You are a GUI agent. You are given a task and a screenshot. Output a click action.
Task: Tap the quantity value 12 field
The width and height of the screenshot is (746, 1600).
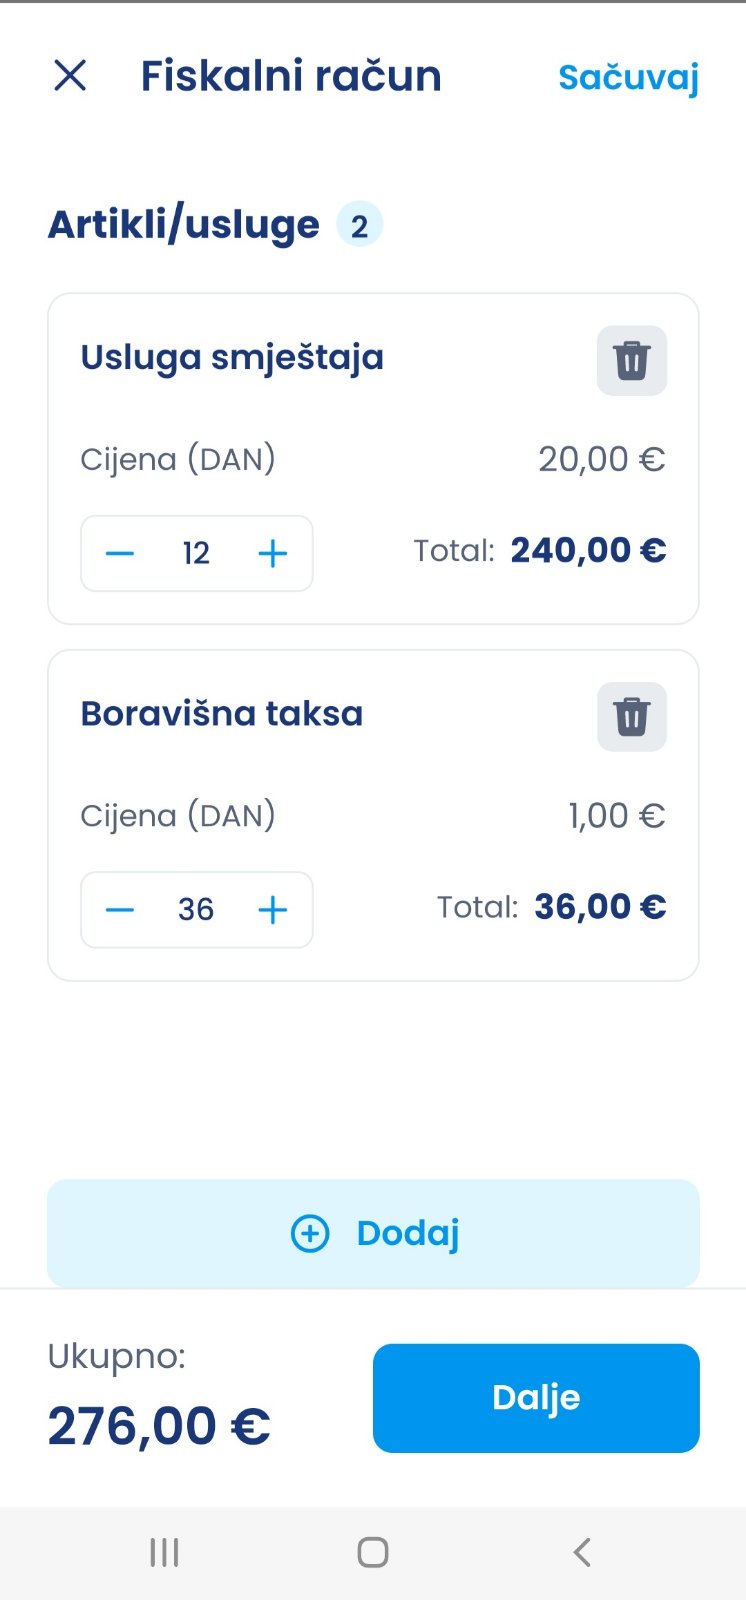coord(196,553)
